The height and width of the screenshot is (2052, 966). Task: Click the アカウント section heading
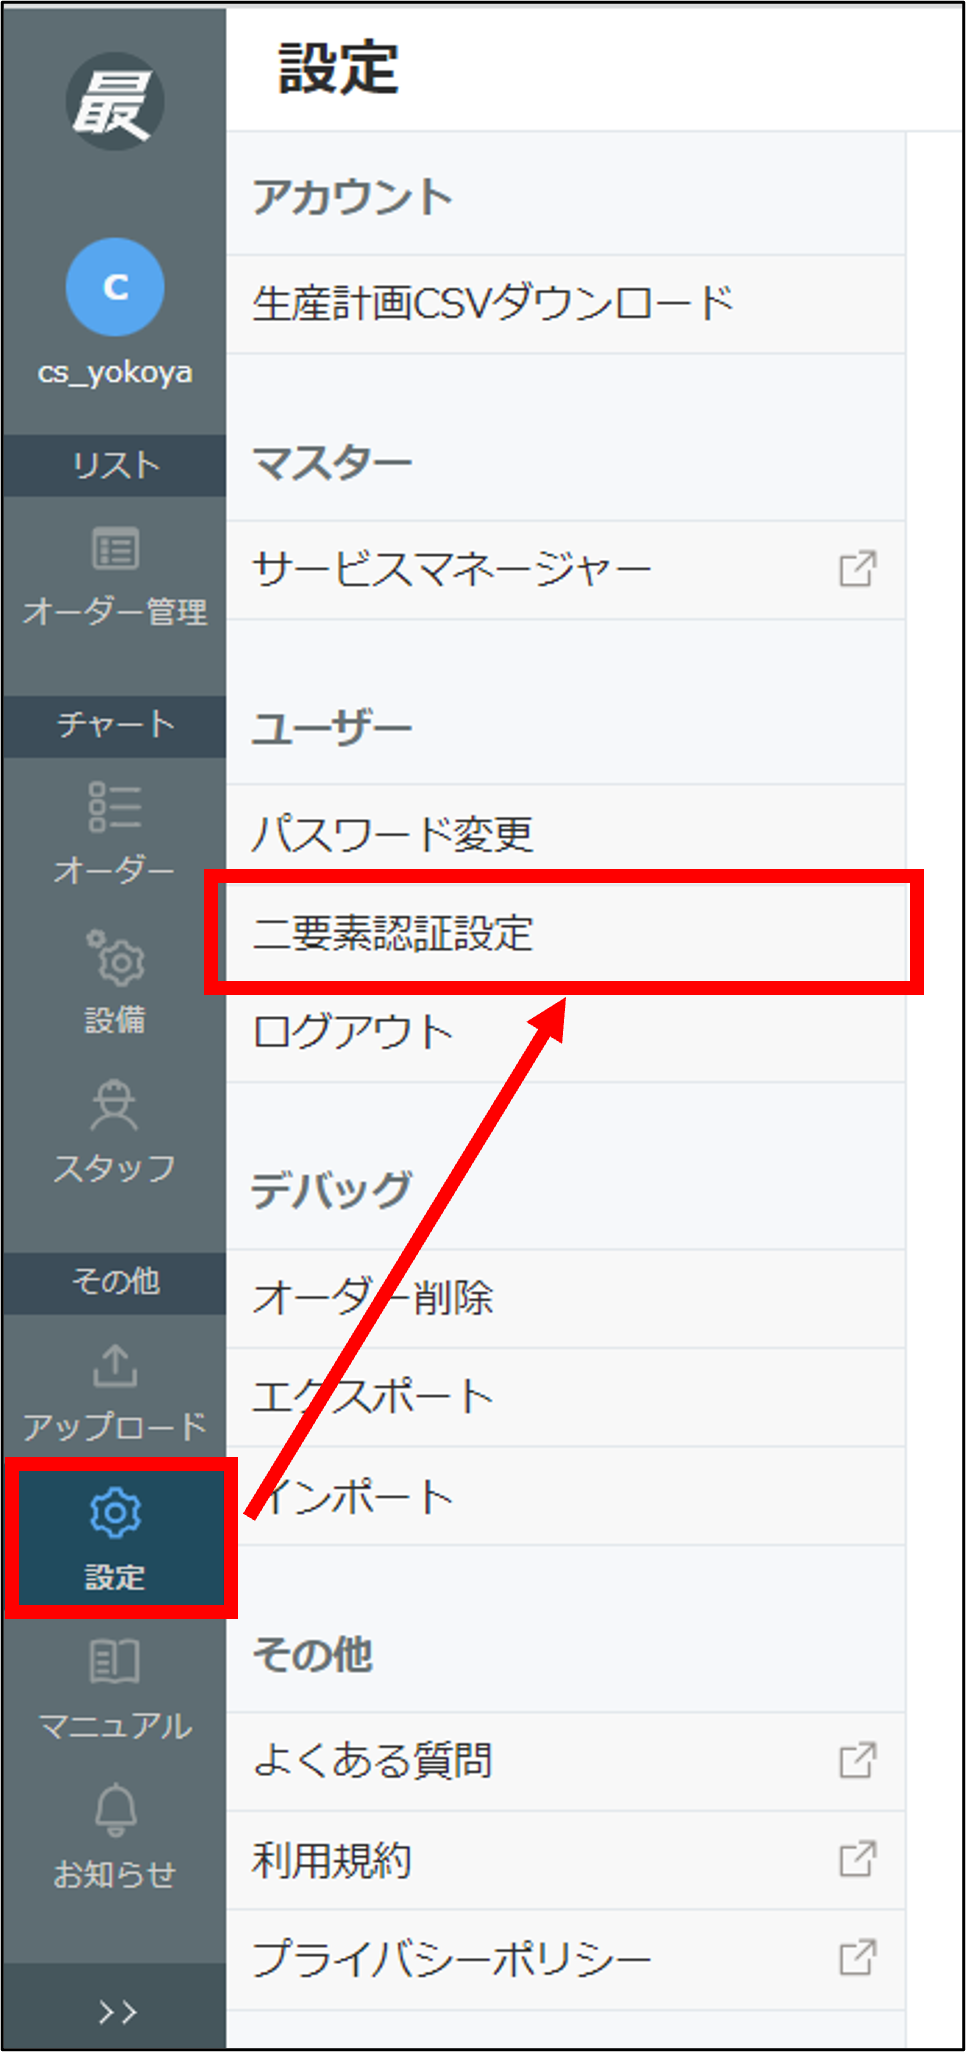pyautogui.click(x=353, y=197)
